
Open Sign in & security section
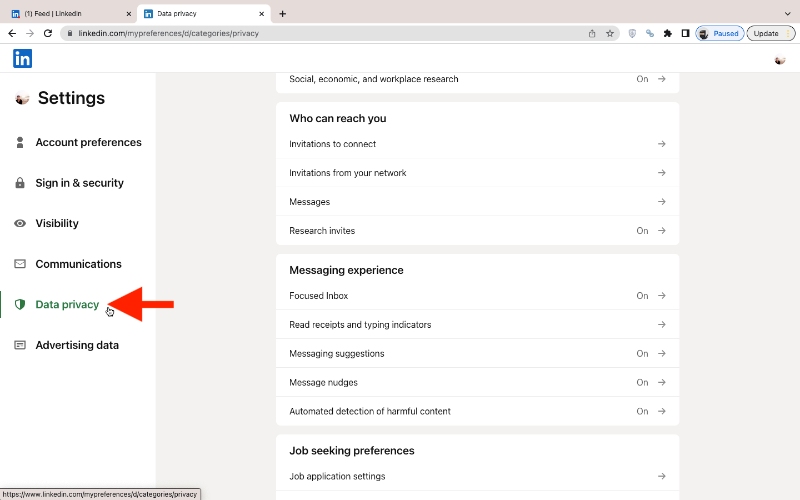(x=79, y=183)
